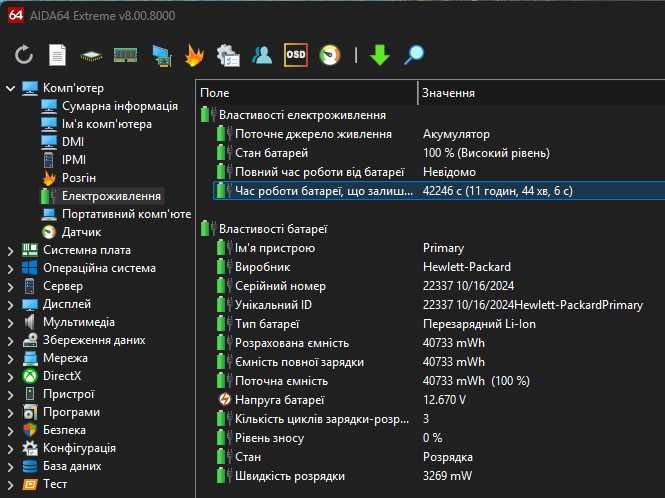Click the user accounts toolbar icon
This screenshot has height=498, width=665.
262,55
